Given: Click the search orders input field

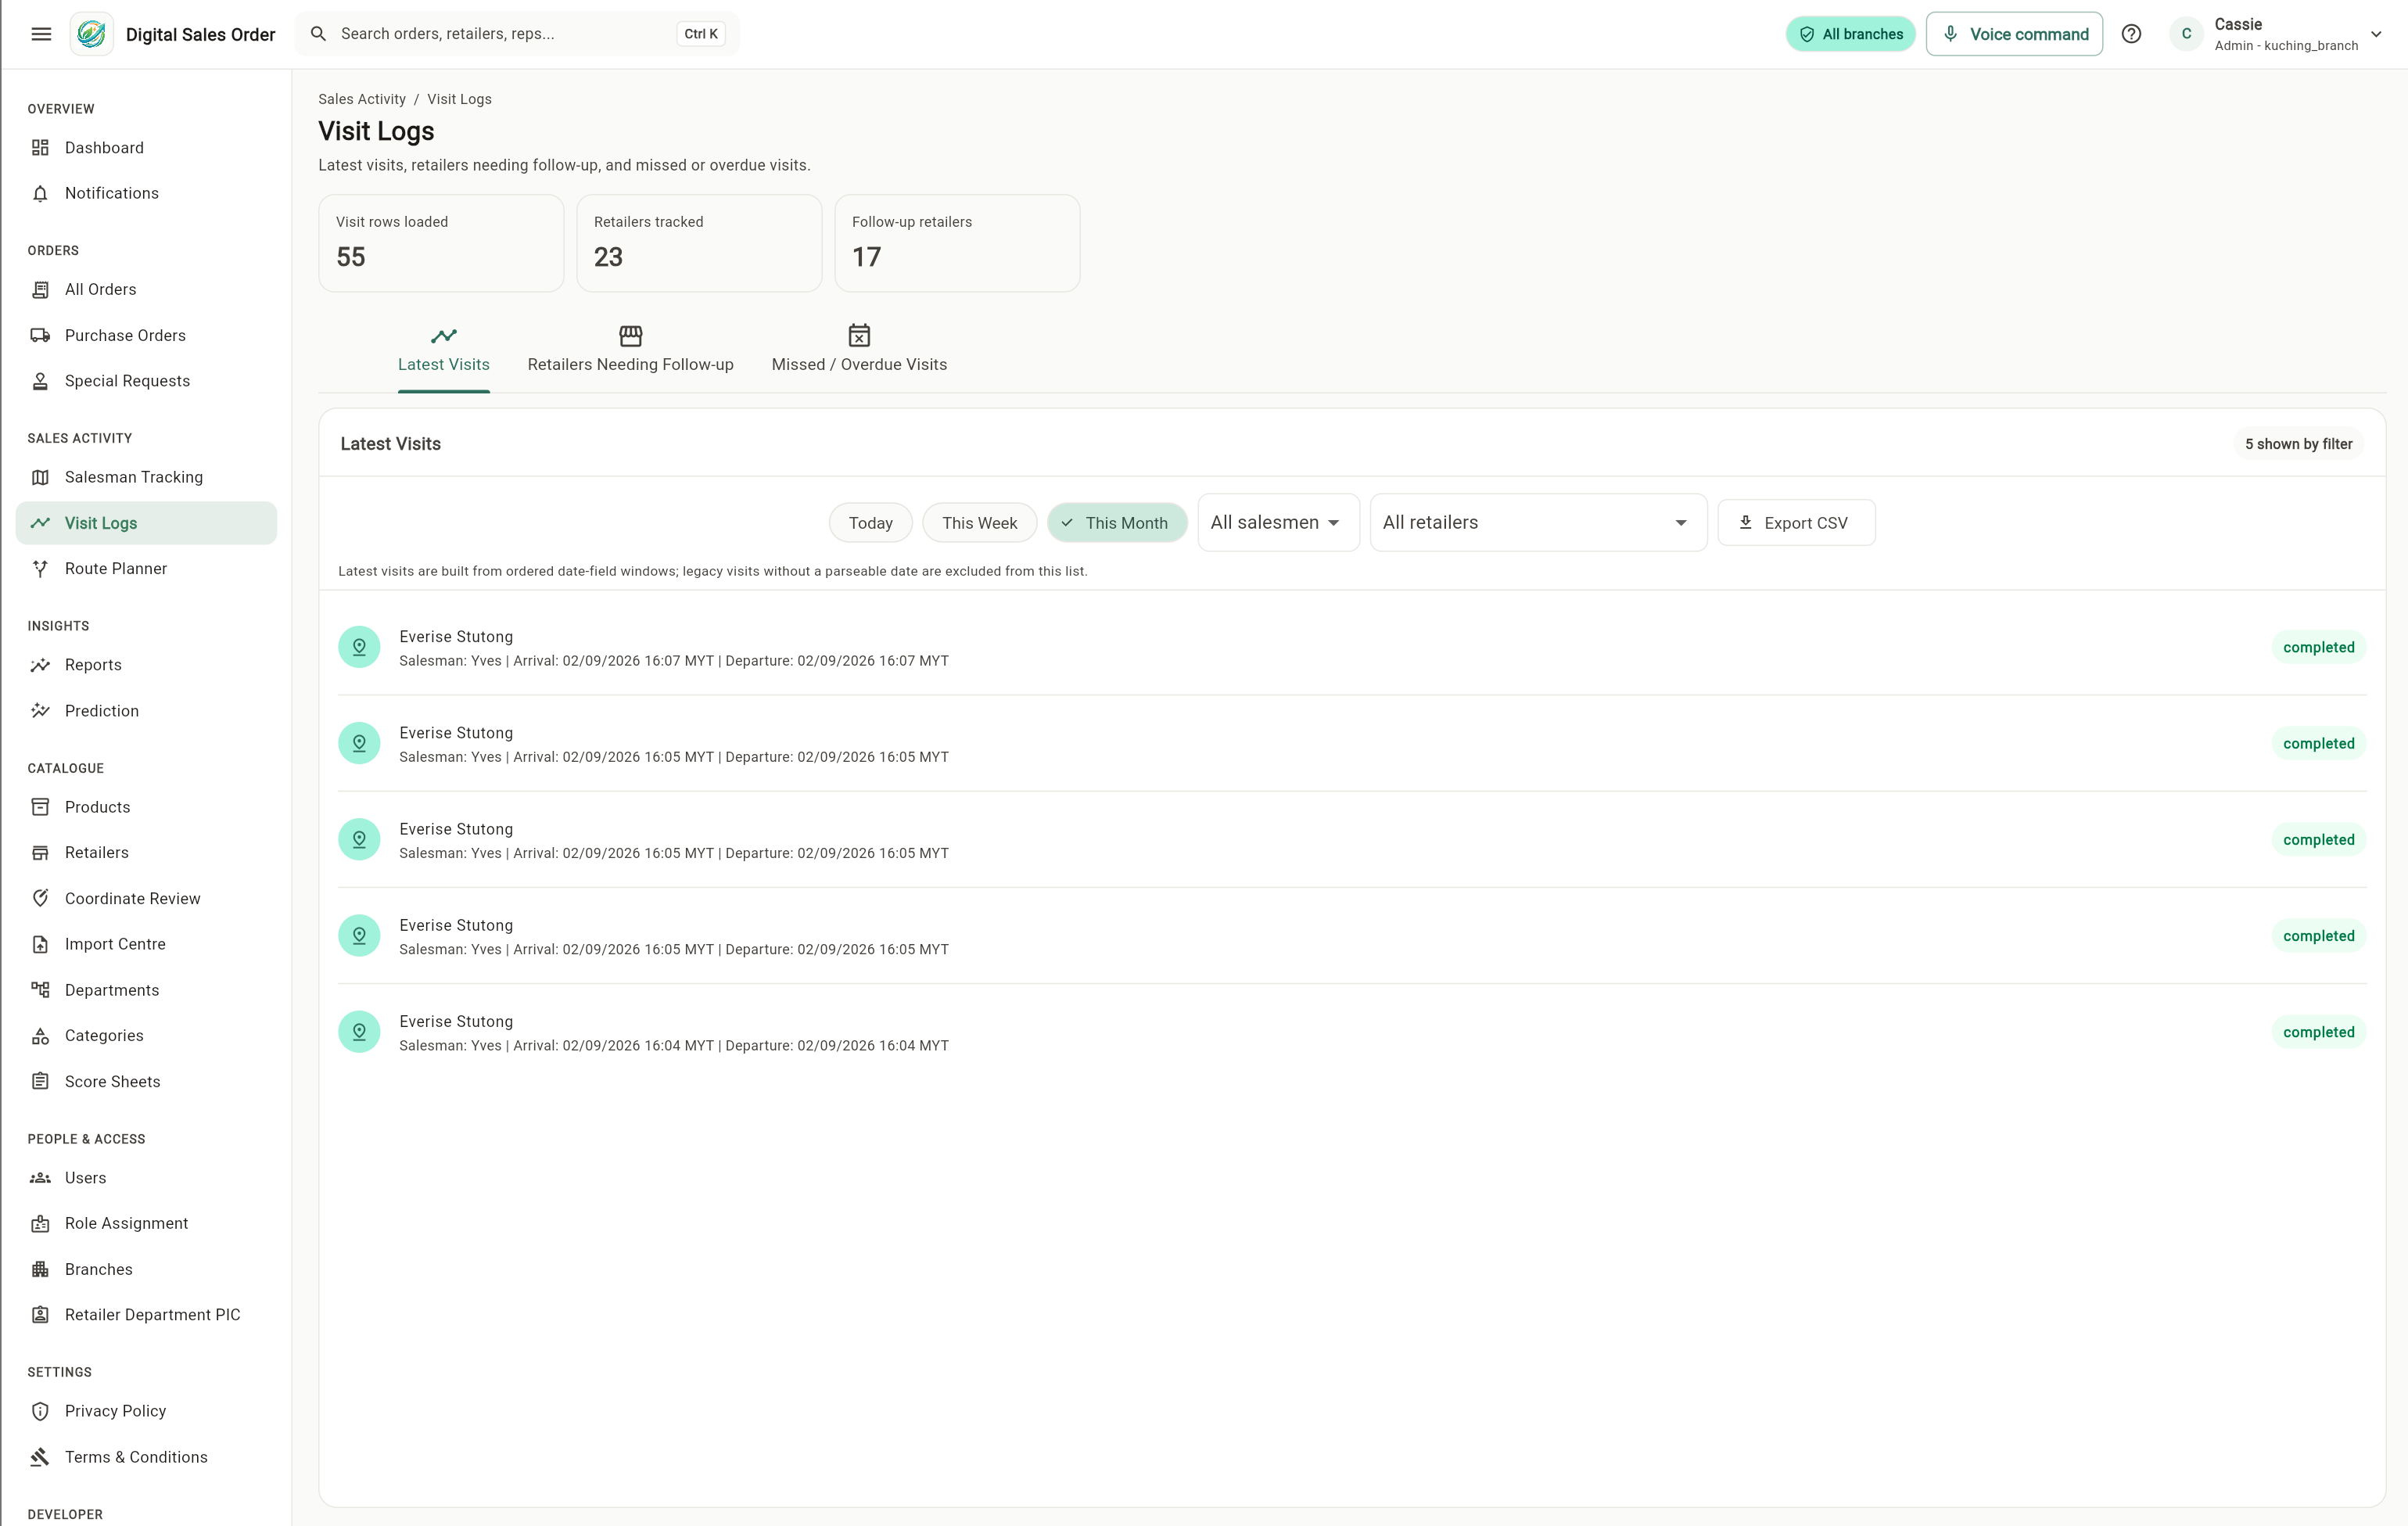Looking at the screenshot, I should click(x=516, y=34).
